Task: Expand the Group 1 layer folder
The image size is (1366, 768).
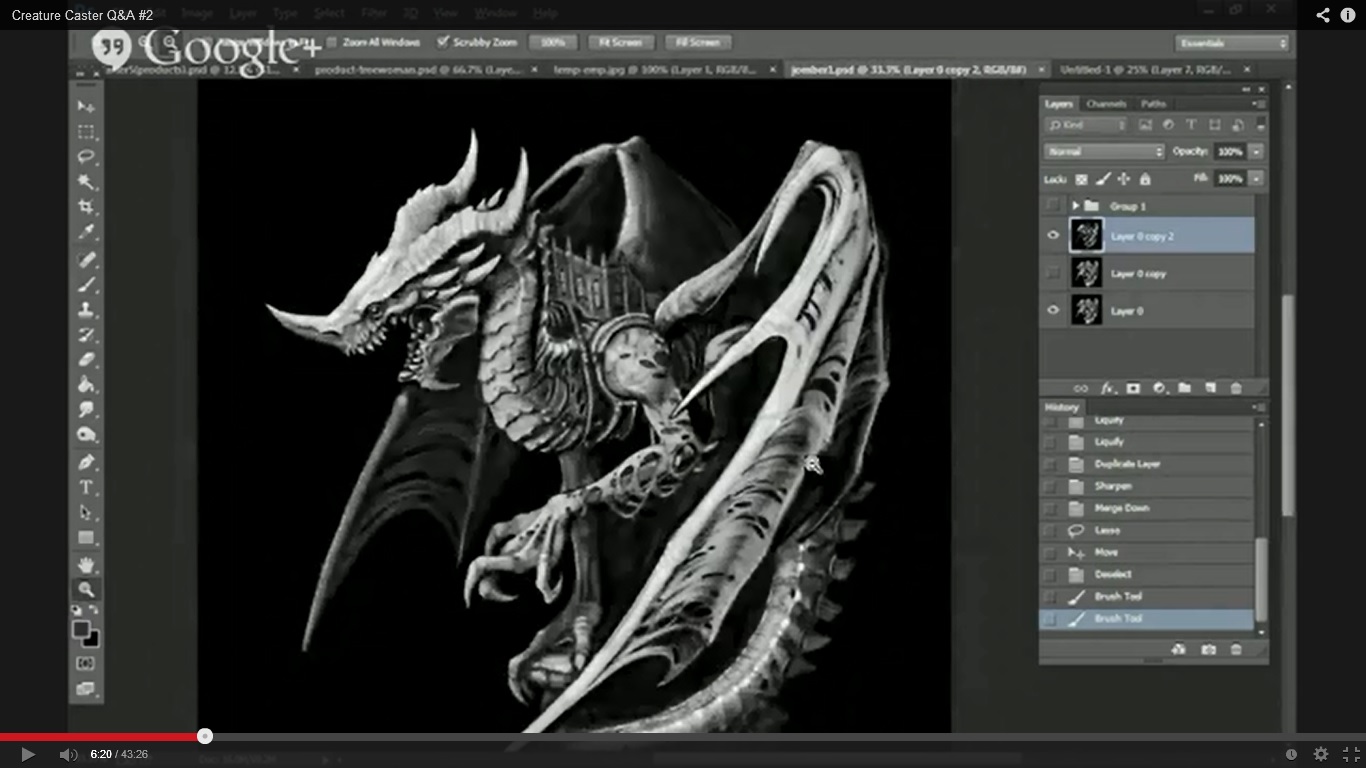Action: pos(1076,206)
